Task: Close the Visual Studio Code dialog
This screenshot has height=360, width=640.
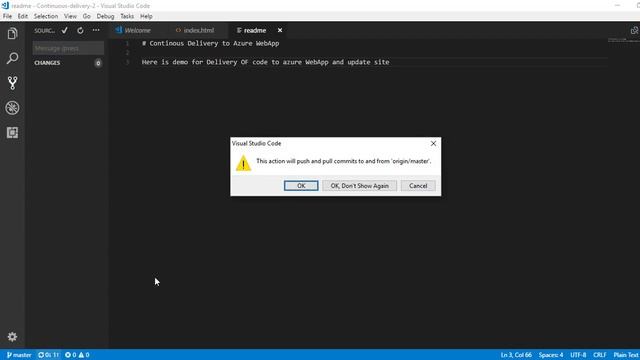Action: tap(433, 143)
